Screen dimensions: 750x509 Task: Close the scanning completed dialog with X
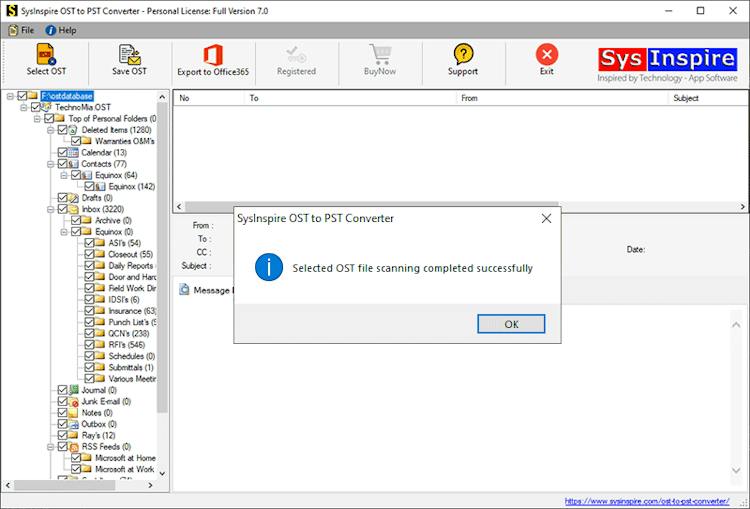click(x=546, y=219)
